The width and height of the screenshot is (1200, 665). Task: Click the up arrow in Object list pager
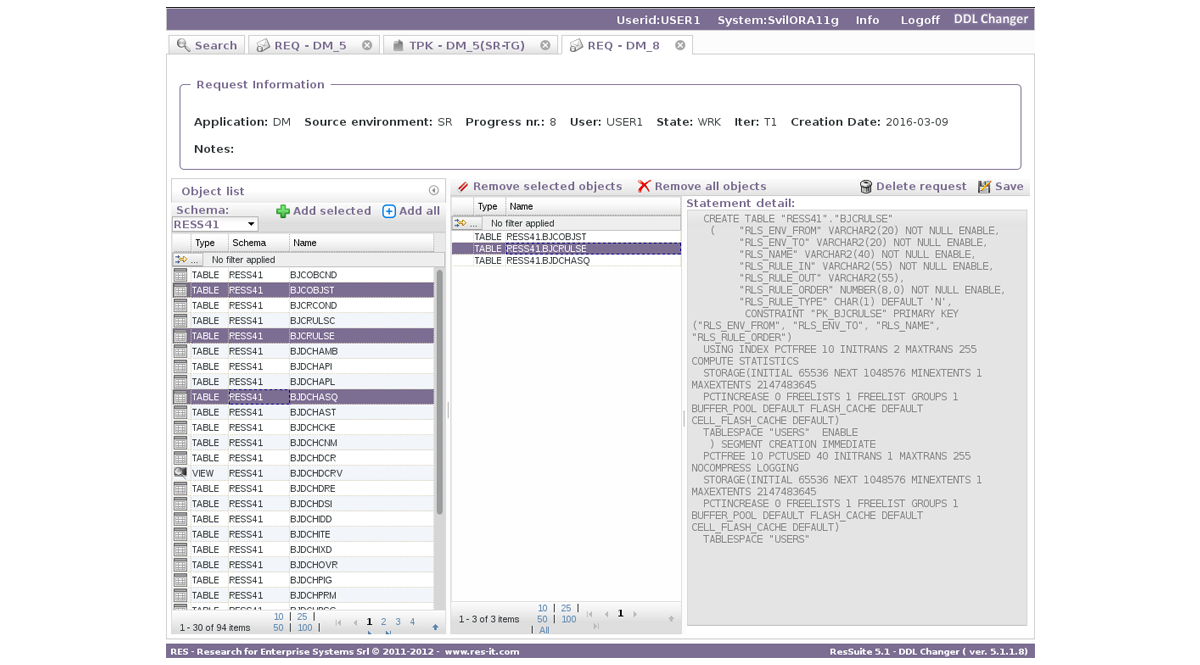point(435,628)
